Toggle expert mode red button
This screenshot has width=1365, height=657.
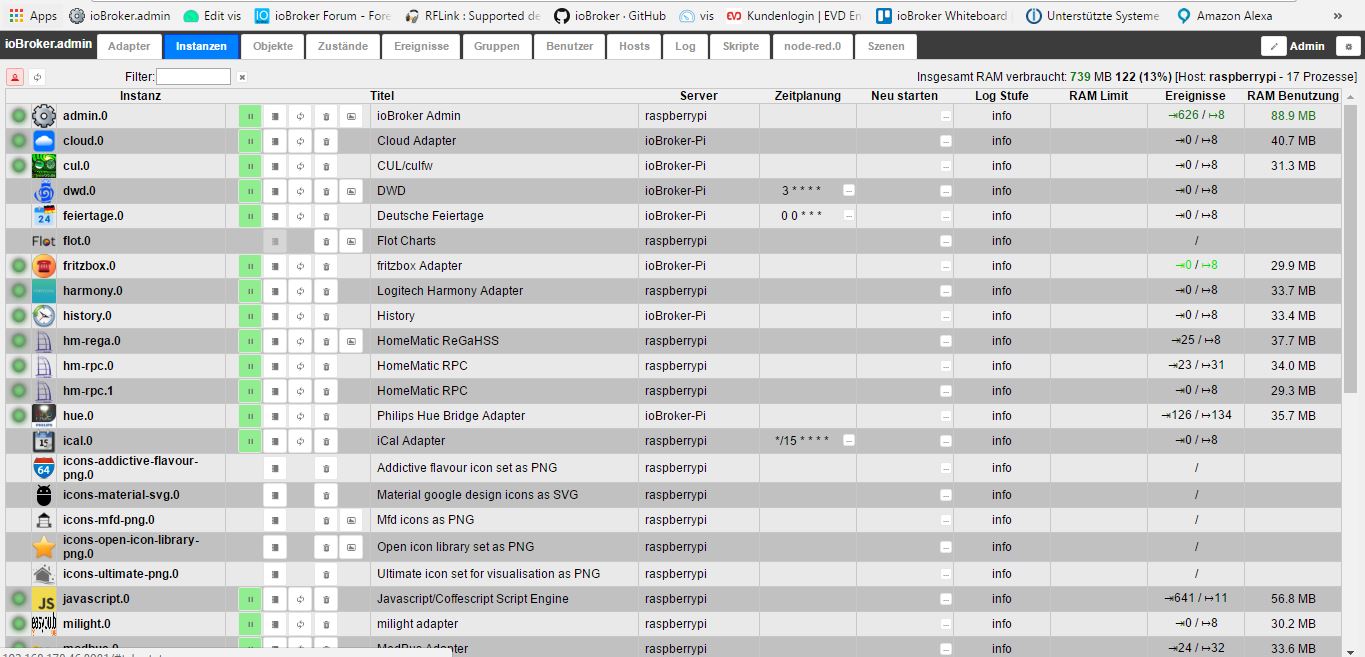(x=15, y=77)
